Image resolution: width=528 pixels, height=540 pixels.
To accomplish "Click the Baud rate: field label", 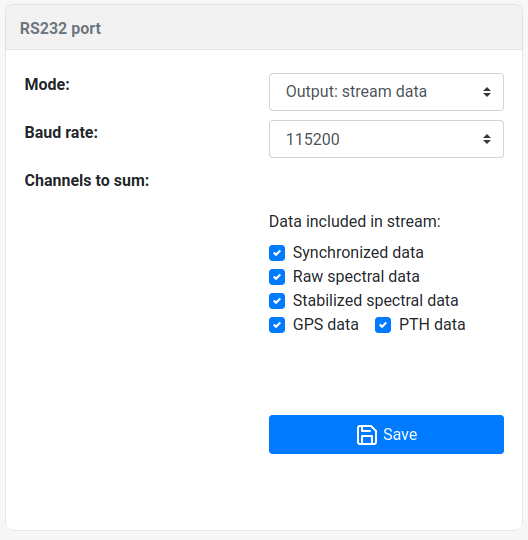I will click(61, 132).
